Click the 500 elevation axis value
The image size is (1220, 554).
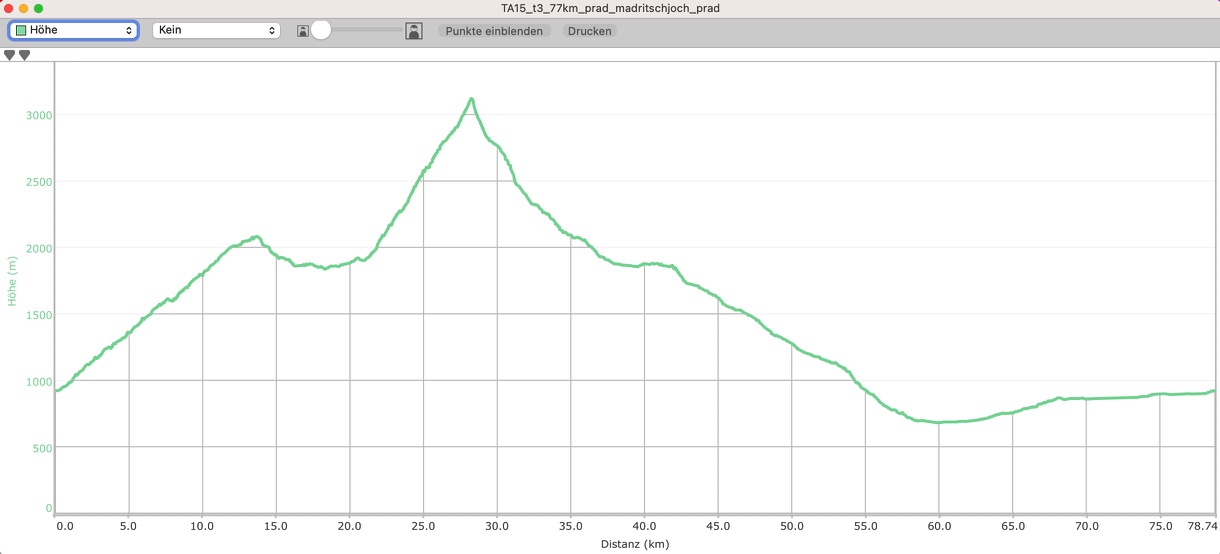[42, 448]
